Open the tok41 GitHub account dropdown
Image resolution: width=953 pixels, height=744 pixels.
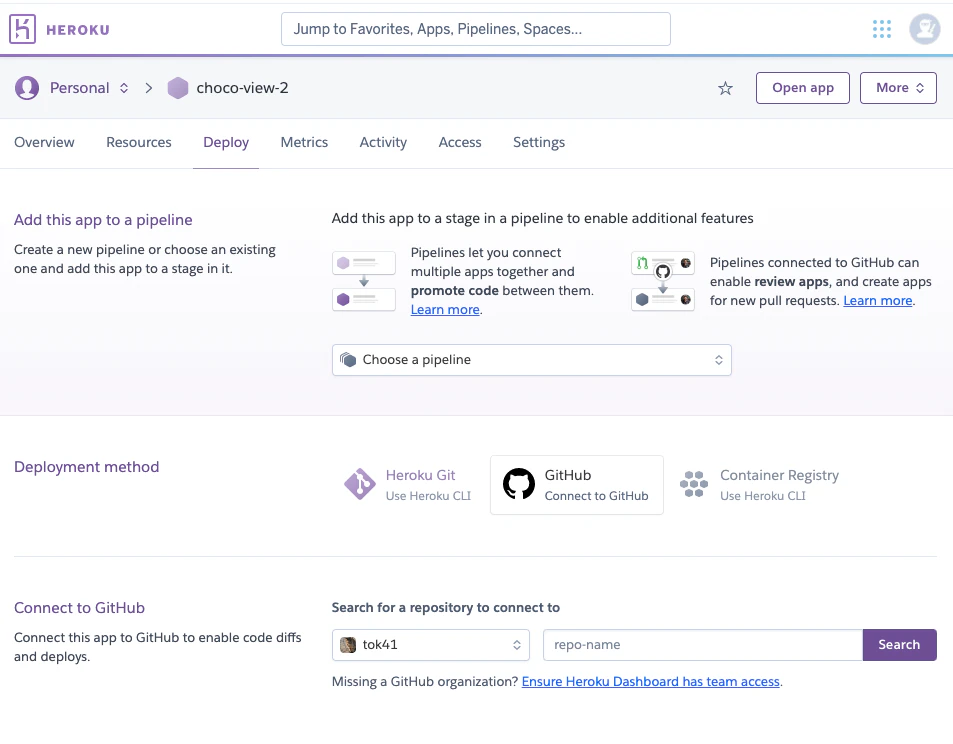430,645
